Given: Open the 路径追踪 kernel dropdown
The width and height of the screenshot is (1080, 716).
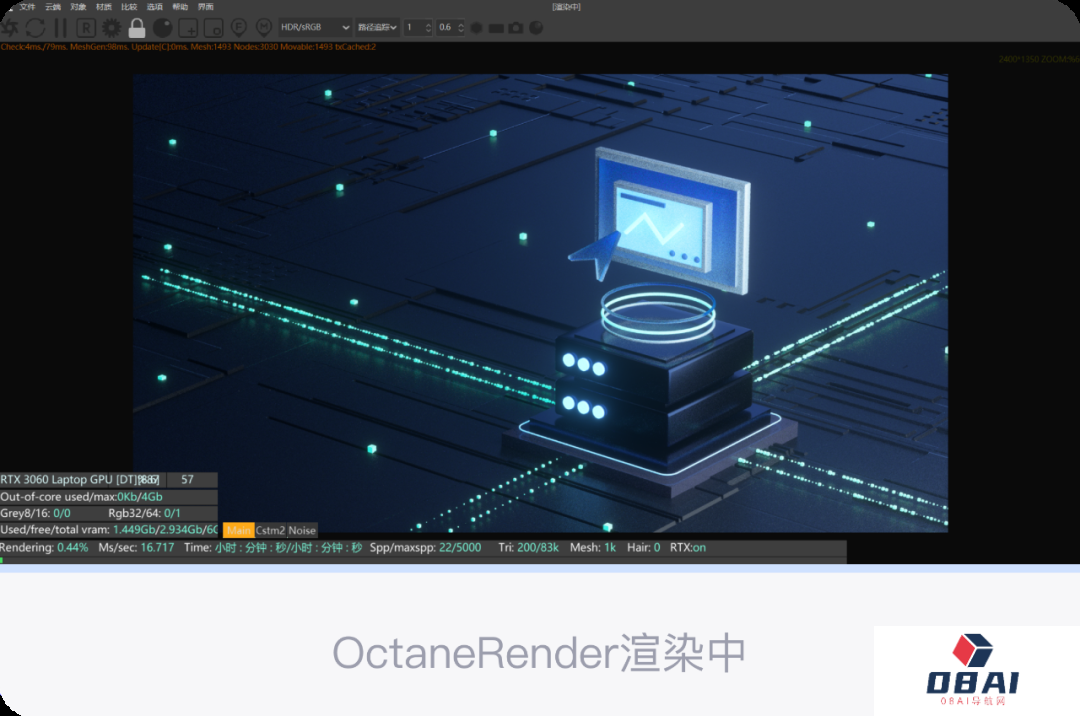Looking at the screenshot, I should tap(378, 28).
